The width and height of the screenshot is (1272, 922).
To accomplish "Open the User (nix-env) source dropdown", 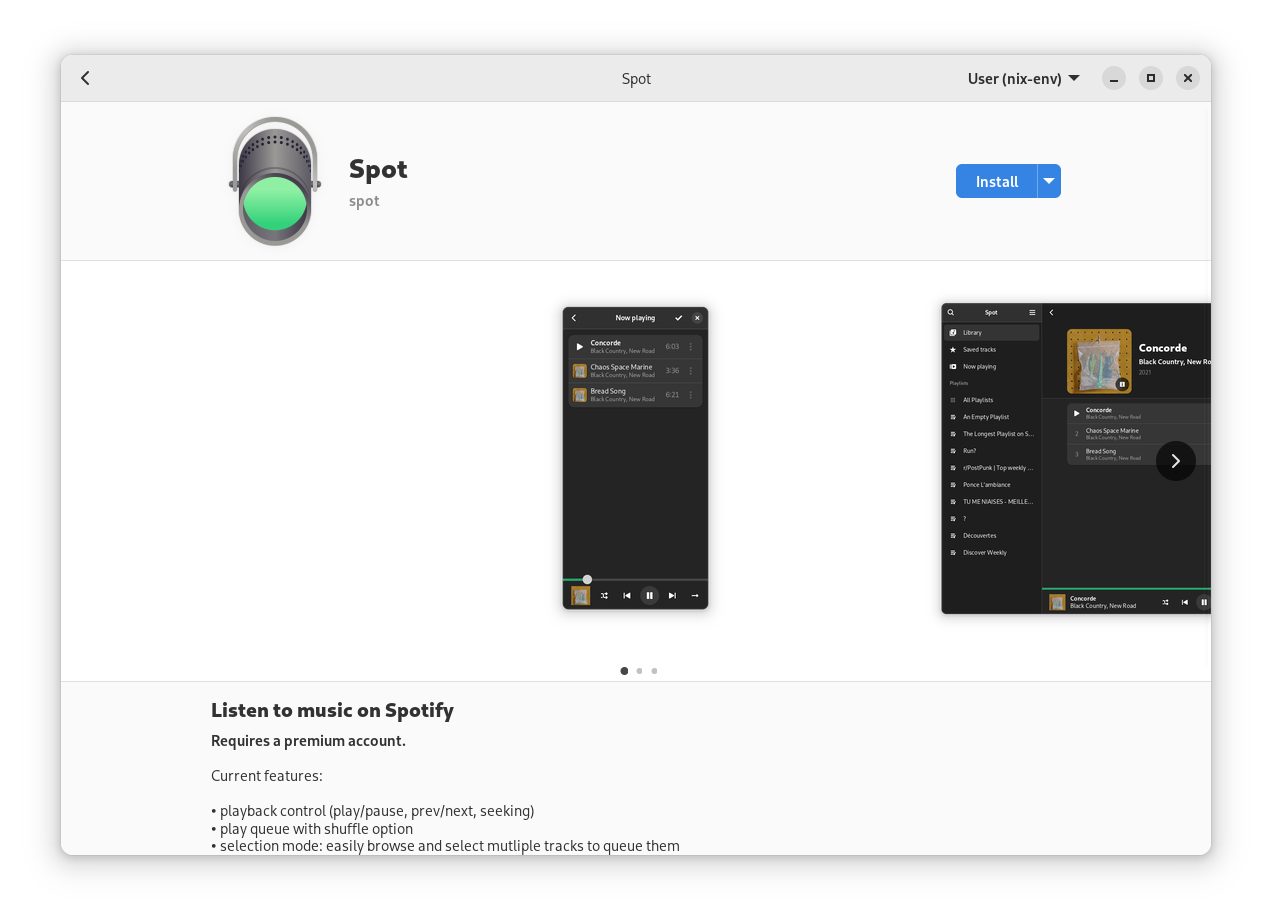I will pyautogui.click(x=1023, y=78).
